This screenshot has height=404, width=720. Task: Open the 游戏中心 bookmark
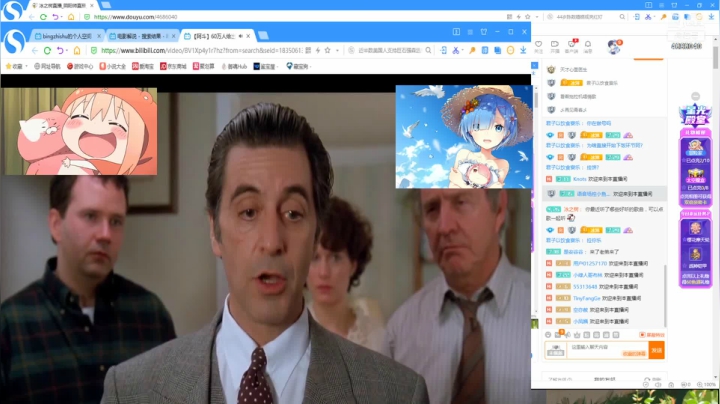(x=80, y=67)
